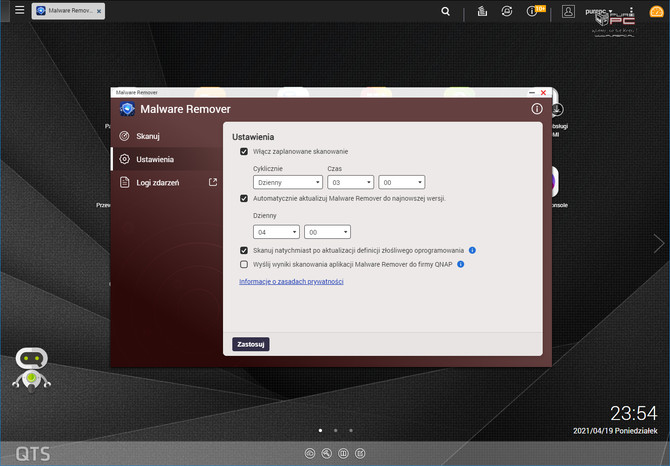Open the purepc user menu dropdown

598,11
